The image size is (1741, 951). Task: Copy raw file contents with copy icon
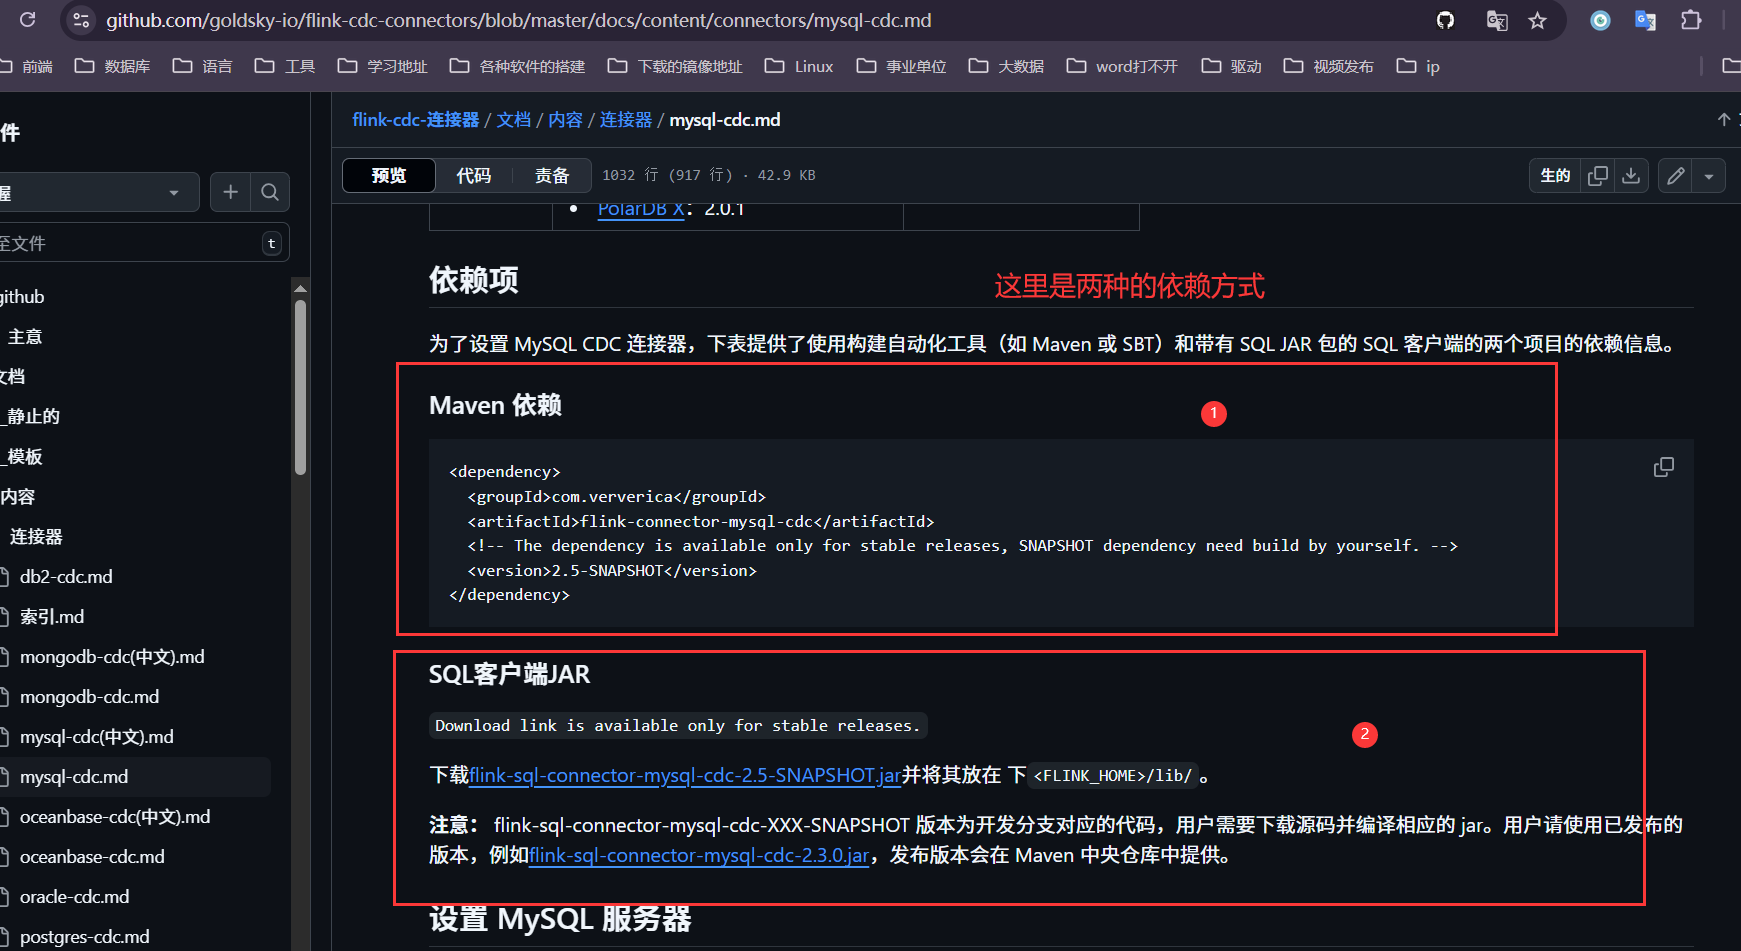coord(1597,175)
